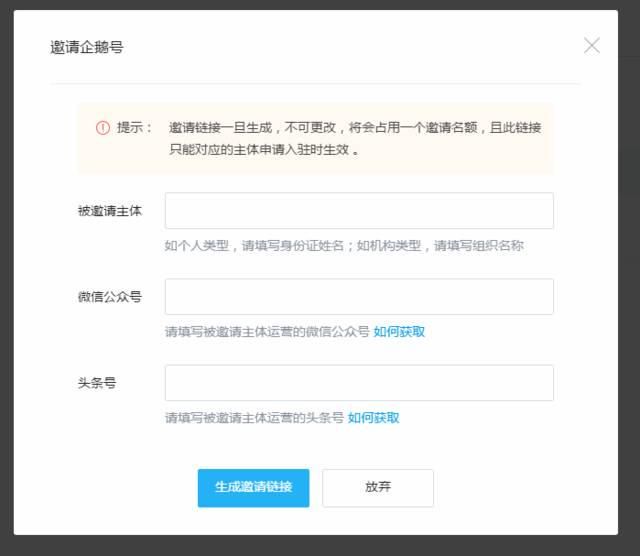Click the hint text 如个人类型，请填写身份证姓名
This screenshot has width=640, height=556.
tap(254, 246)
